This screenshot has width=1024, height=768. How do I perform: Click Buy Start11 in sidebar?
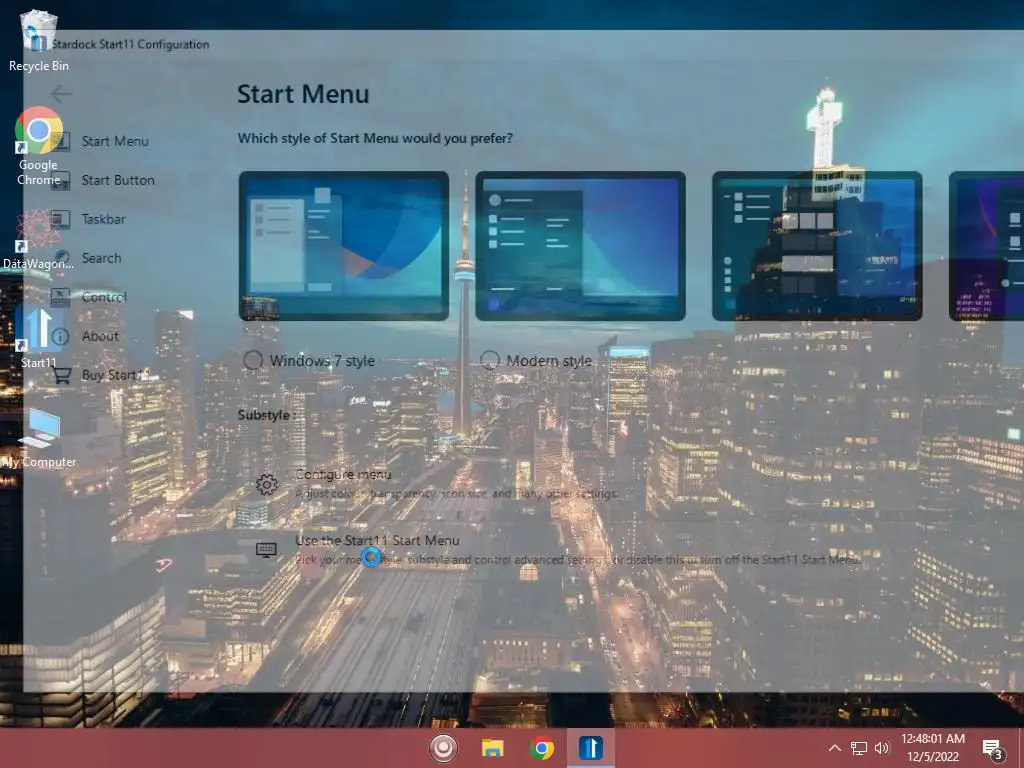click(114, 375)
